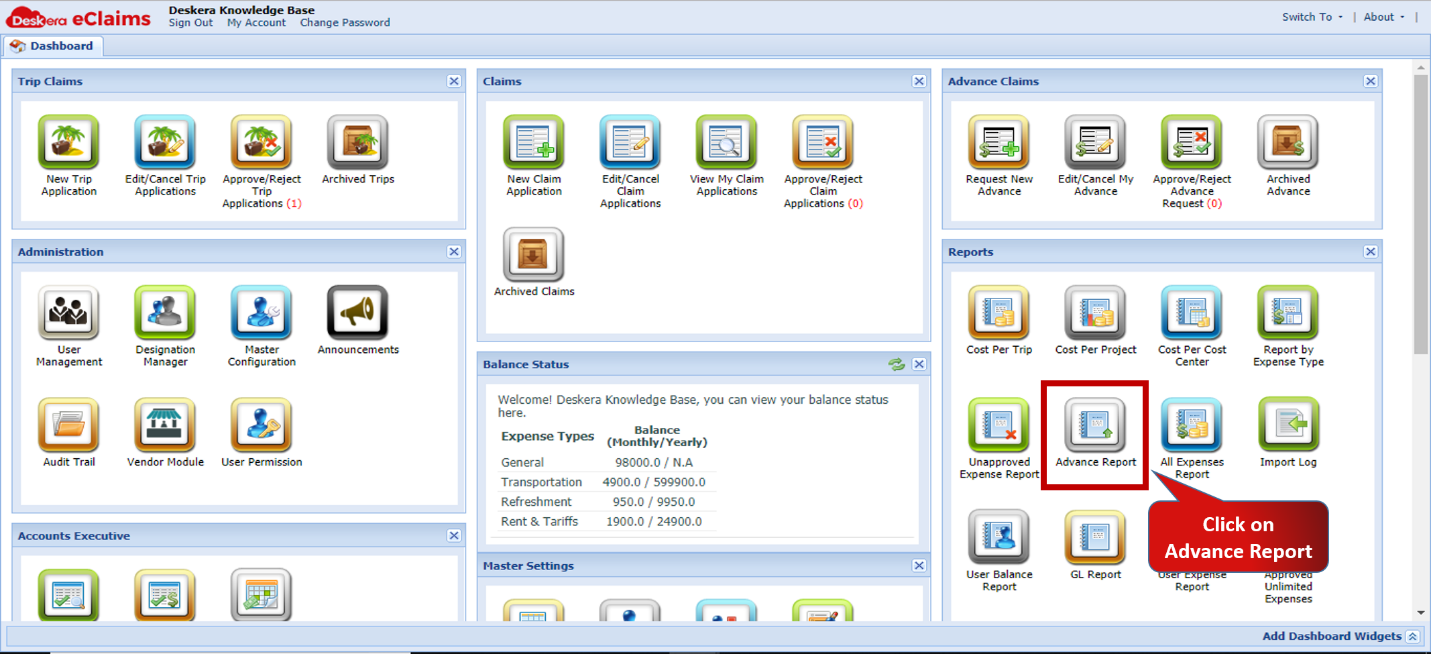Open Audit Trail
Image resolution: width=1431 pixels, height=654 pixels.
(69, 425)
